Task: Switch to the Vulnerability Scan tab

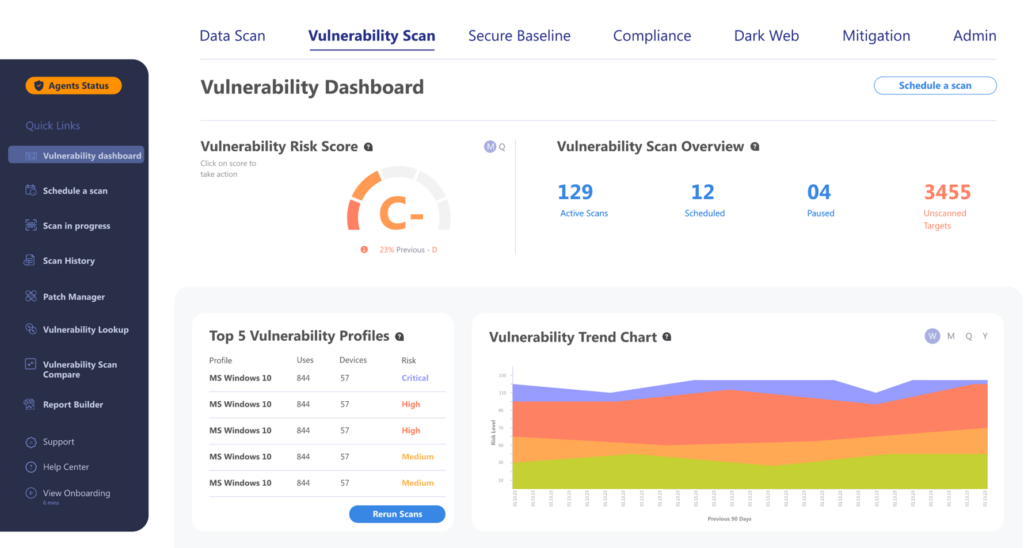Action: 372,36
